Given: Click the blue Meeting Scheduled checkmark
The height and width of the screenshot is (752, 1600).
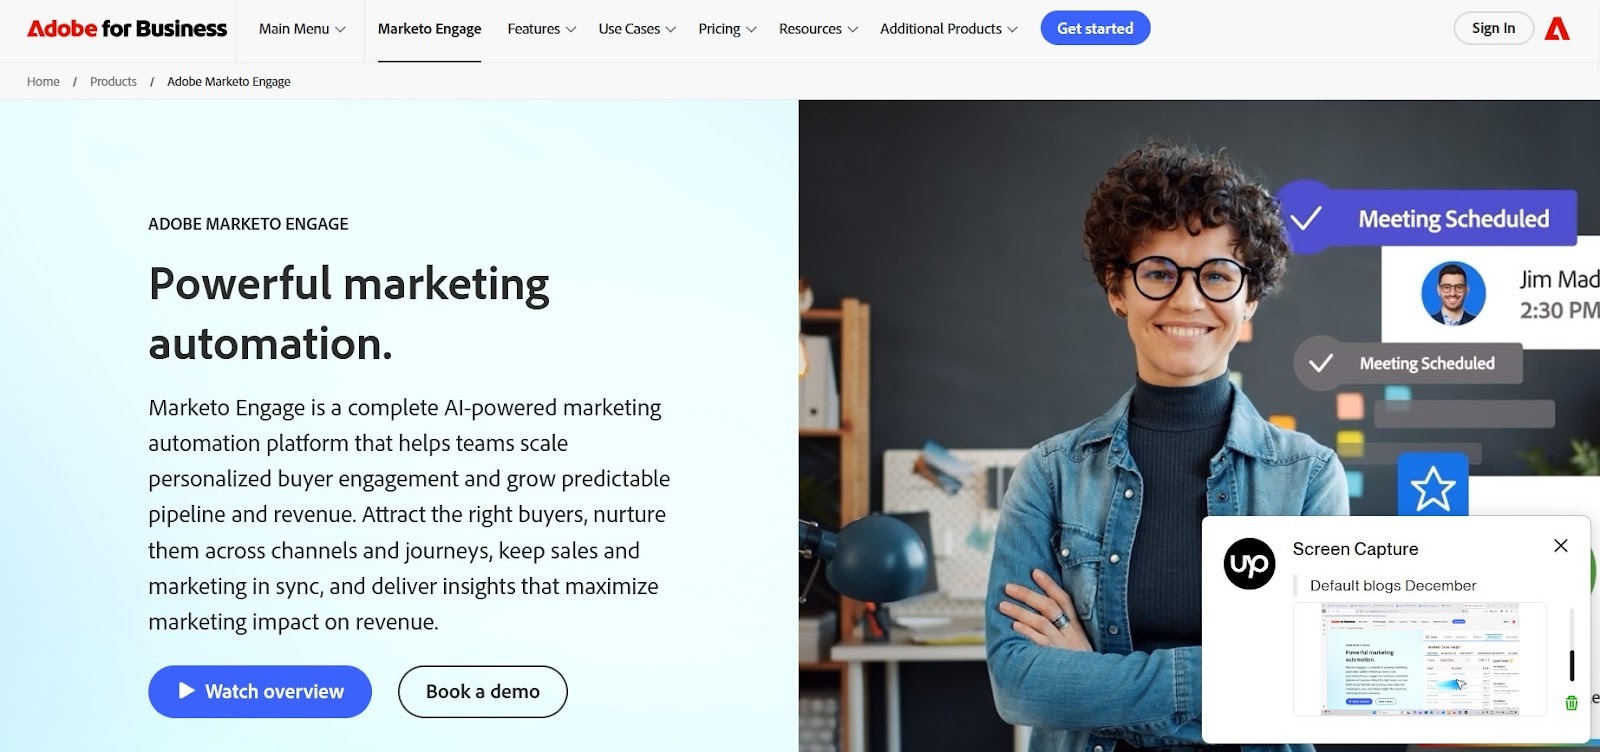Looking at the screenshot, I should click(1306, 218).
